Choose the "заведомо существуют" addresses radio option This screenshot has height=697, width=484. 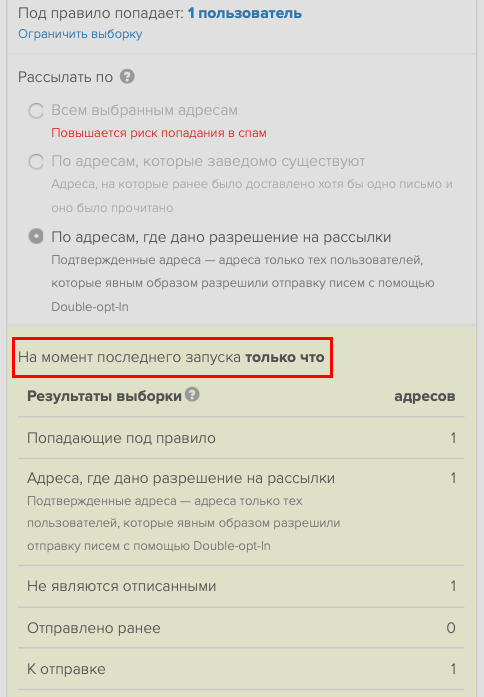[36, 161]
